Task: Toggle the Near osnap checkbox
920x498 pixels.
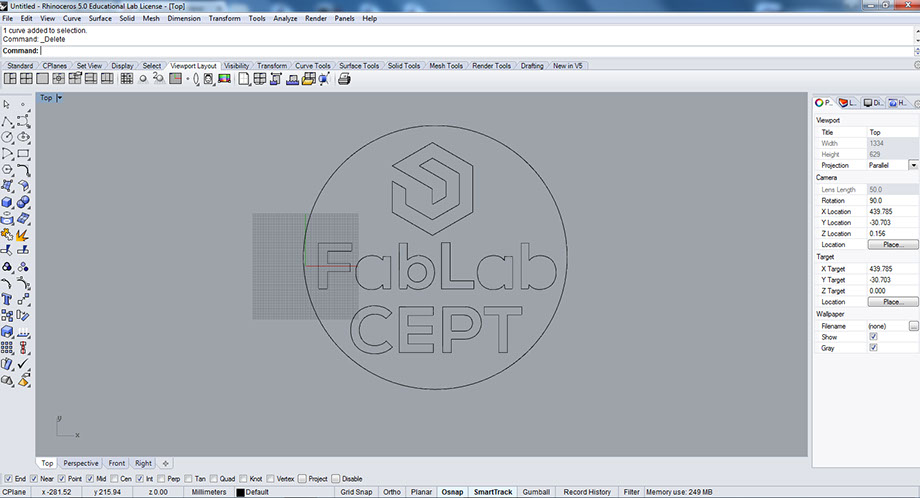Action: tap(34, 479)
